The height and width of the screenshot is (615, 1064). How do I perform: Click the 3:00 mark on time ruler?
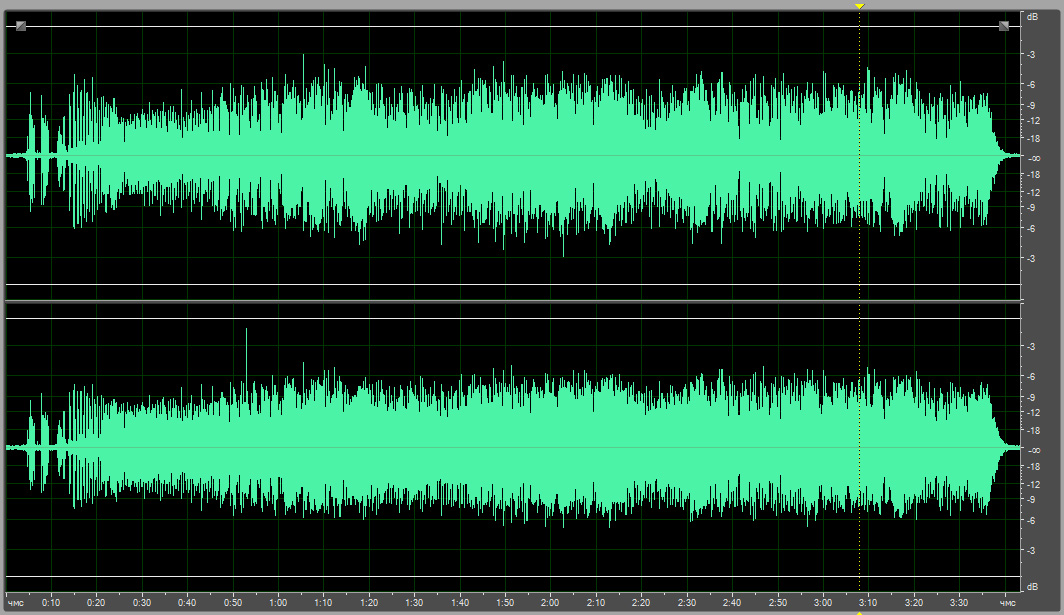coord(822,603)
